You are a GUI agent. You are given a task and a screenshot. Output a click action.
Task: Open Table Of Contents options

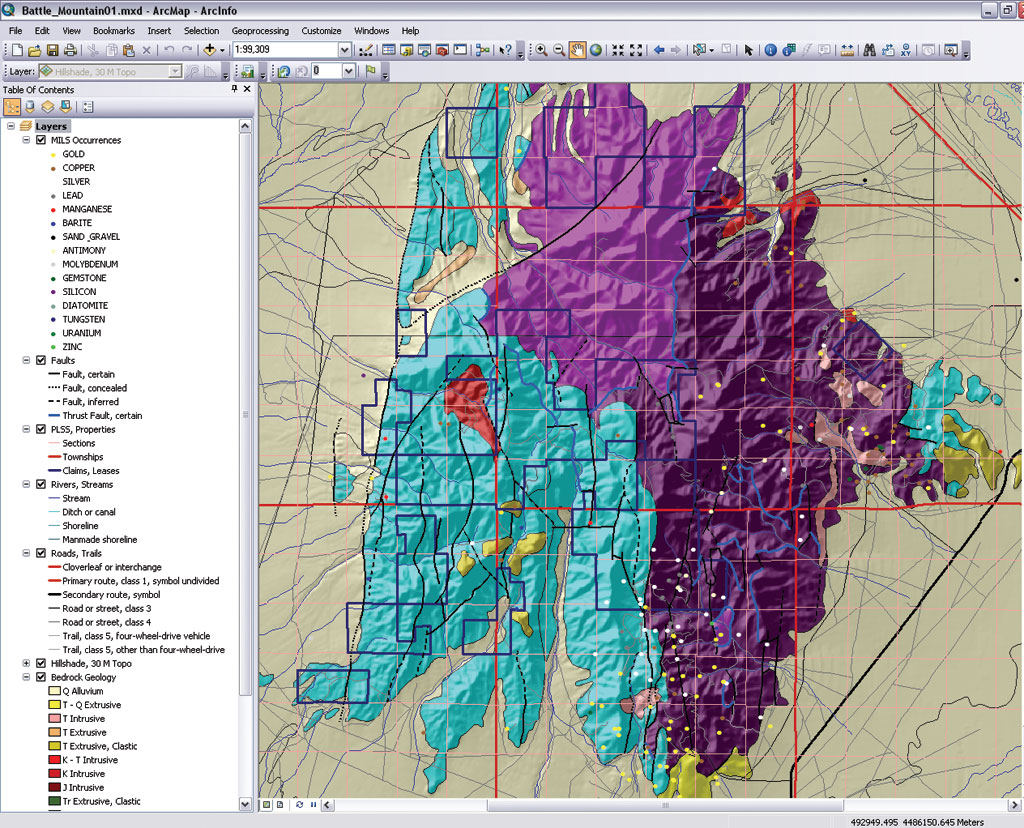click(x=88, y=106)
